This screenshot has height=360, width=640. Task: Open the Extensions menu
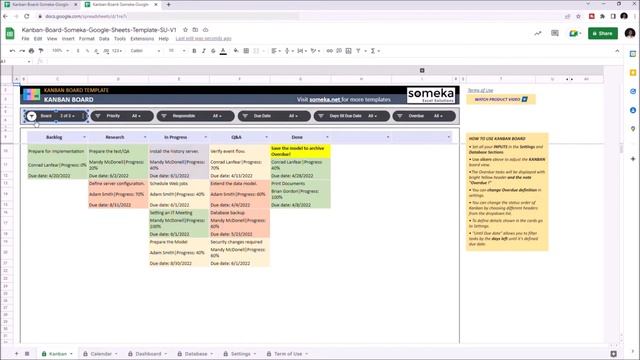(142, 39)
